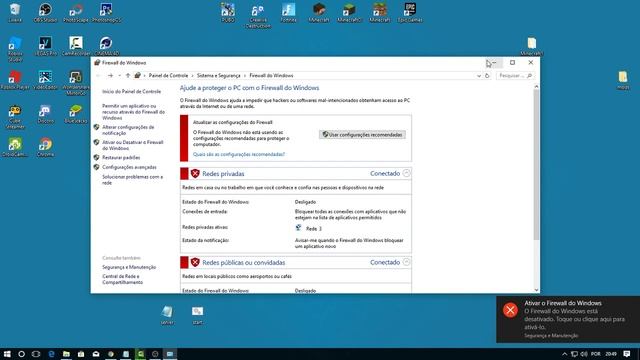640x360 pixels.
Task: Open the server file on the desktop
Action: (x=167, y=315)
